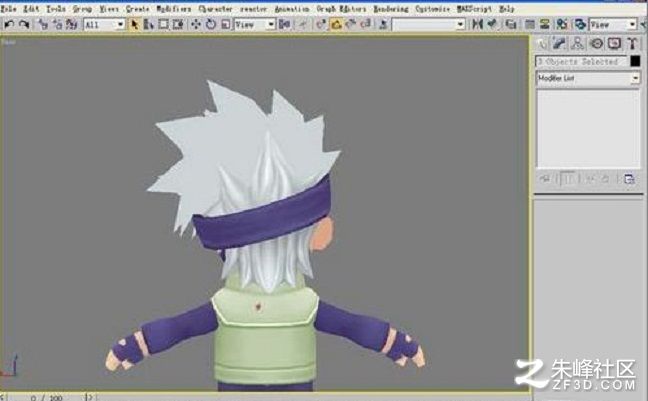Switch to the Display command panel tab
Image resolution: width=648 pixels, height=401 pixels.
[x=614, y=43]
